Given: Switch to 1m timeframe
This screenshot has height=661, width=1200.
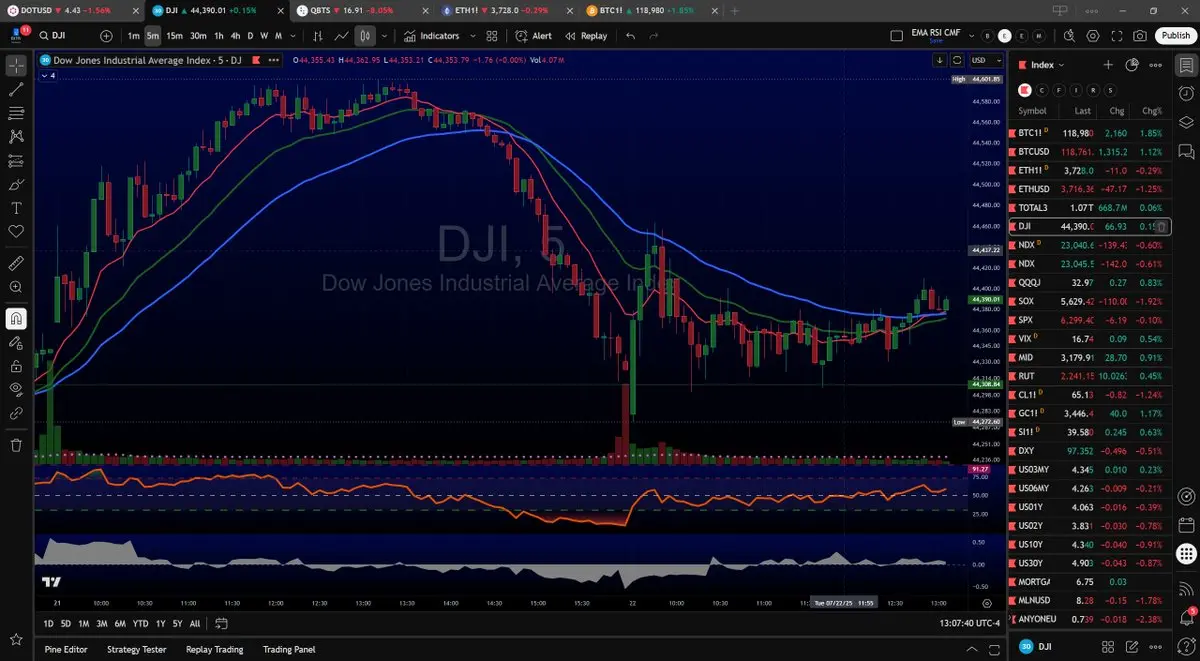Looking at the screenshot, I should click(x=134, y=36).
